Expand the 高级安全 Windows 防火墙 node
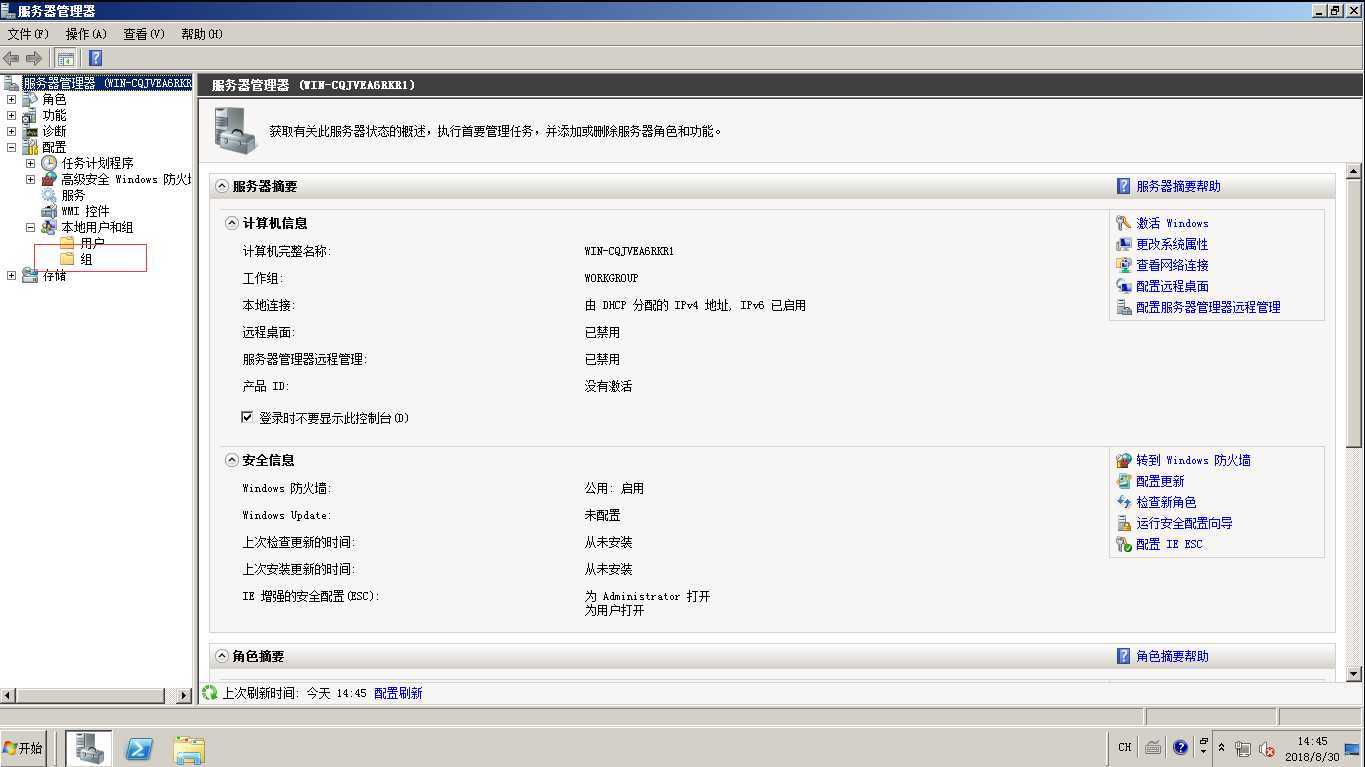This screenshot has height=767, width=1365. tap(30, 179)
